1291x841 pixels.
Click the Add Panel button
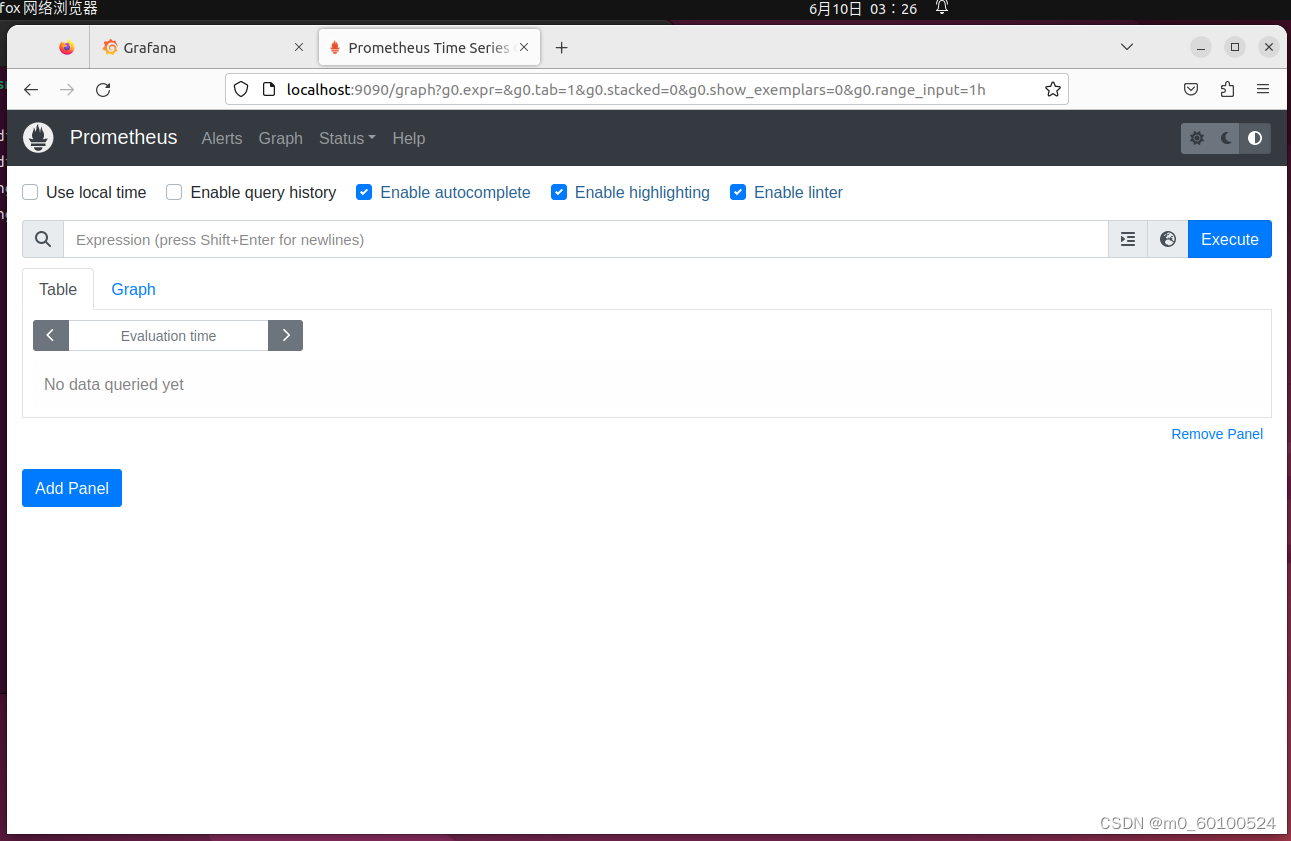click(x=71, y=488)
